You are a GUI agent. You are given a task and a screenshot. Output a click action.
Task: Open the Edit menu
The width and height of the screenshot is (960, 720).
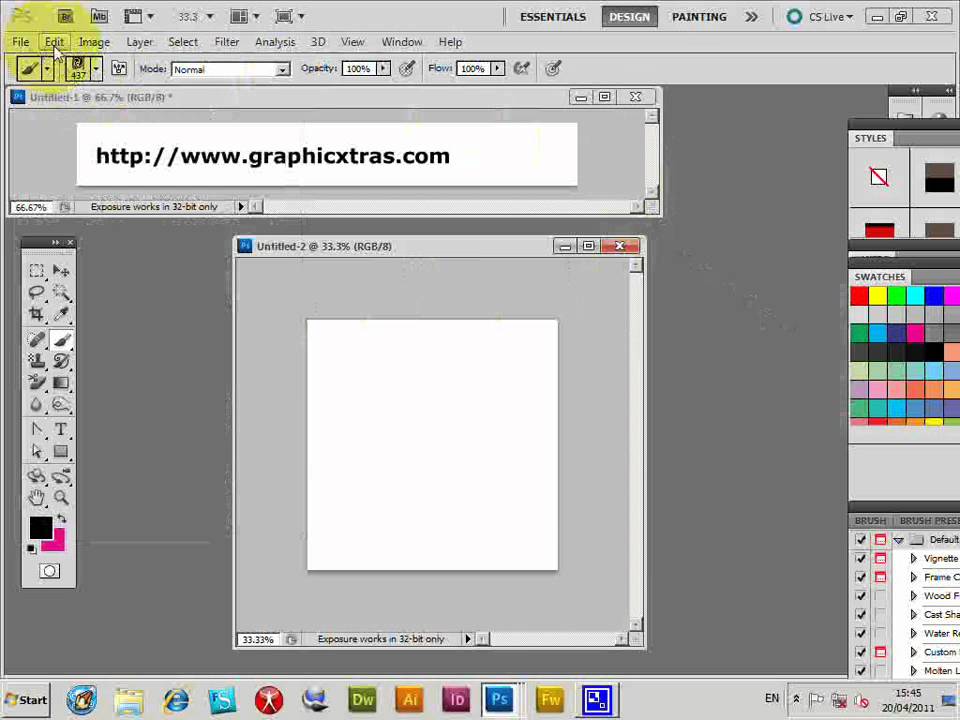54,42
